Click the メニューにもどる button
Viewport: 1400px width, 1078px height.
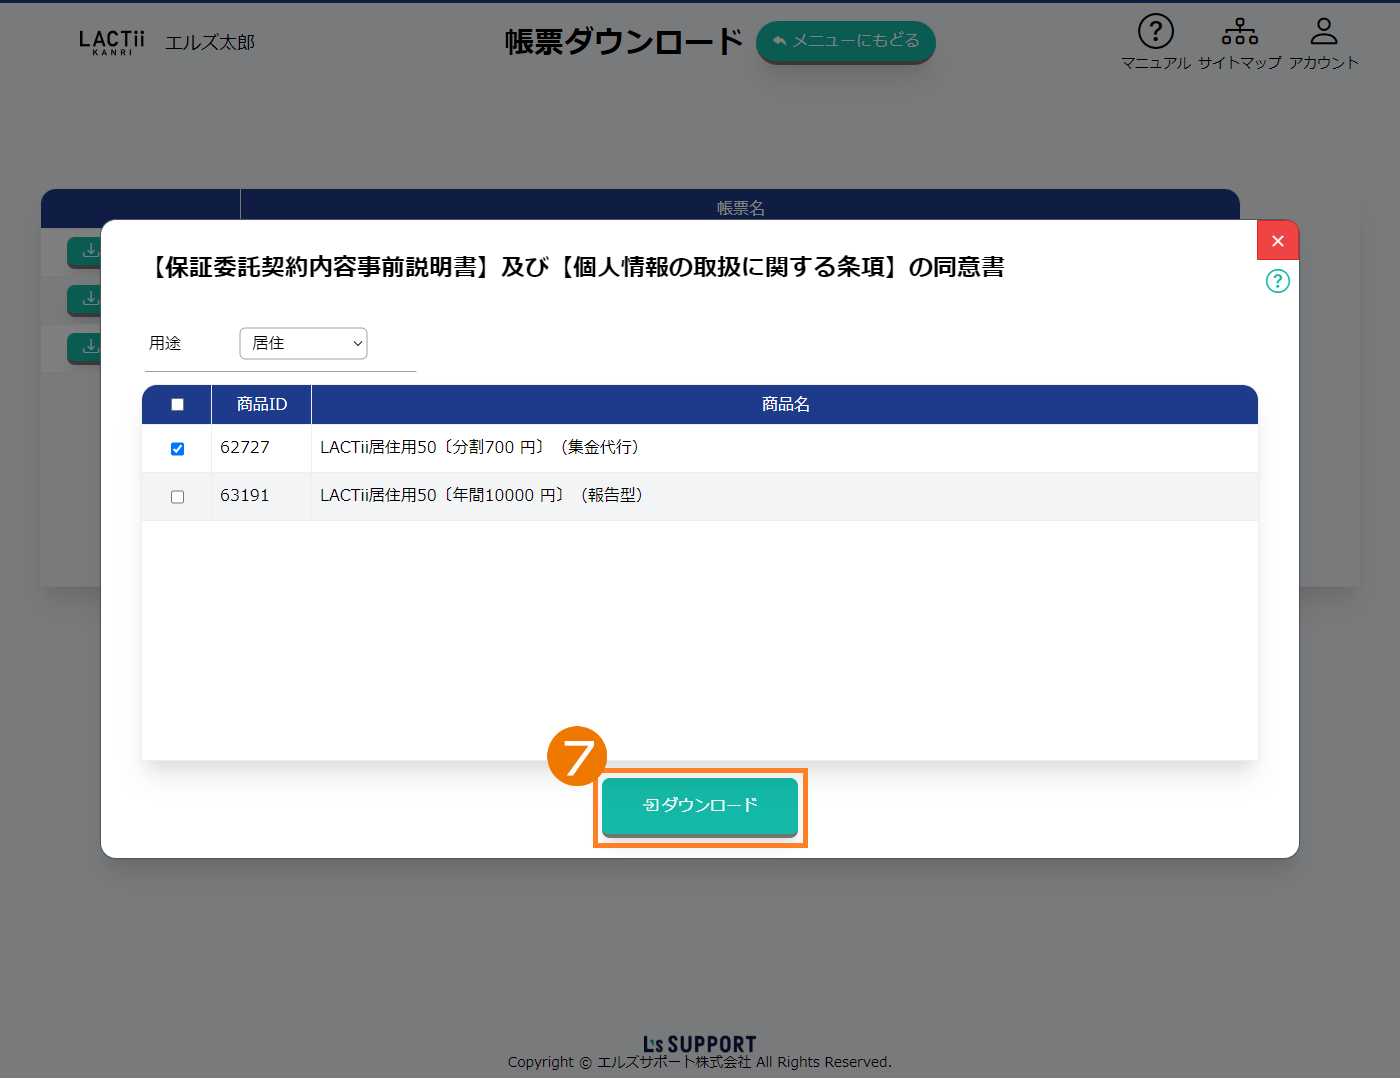(x=845, y=41)
